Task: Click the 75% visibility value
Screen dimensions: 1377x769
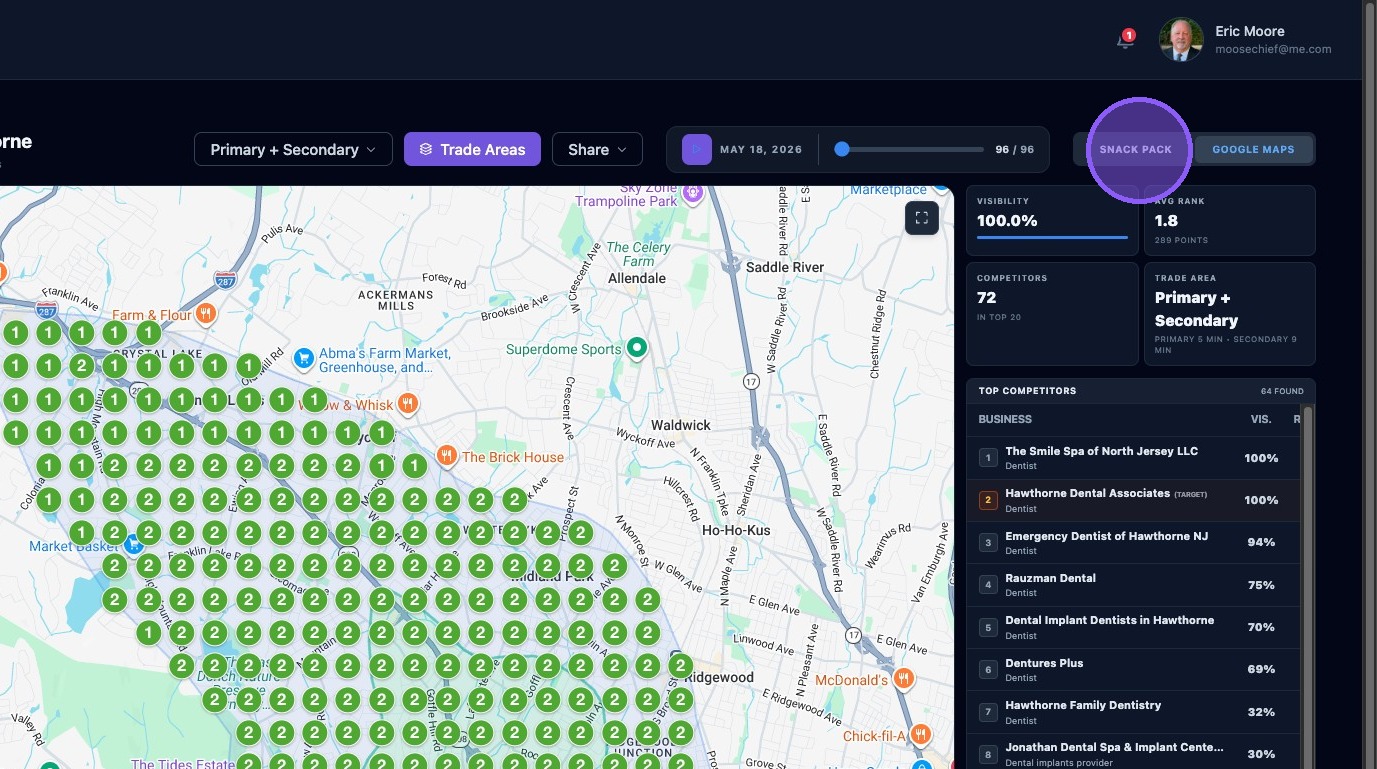Action: [1261, 585]
